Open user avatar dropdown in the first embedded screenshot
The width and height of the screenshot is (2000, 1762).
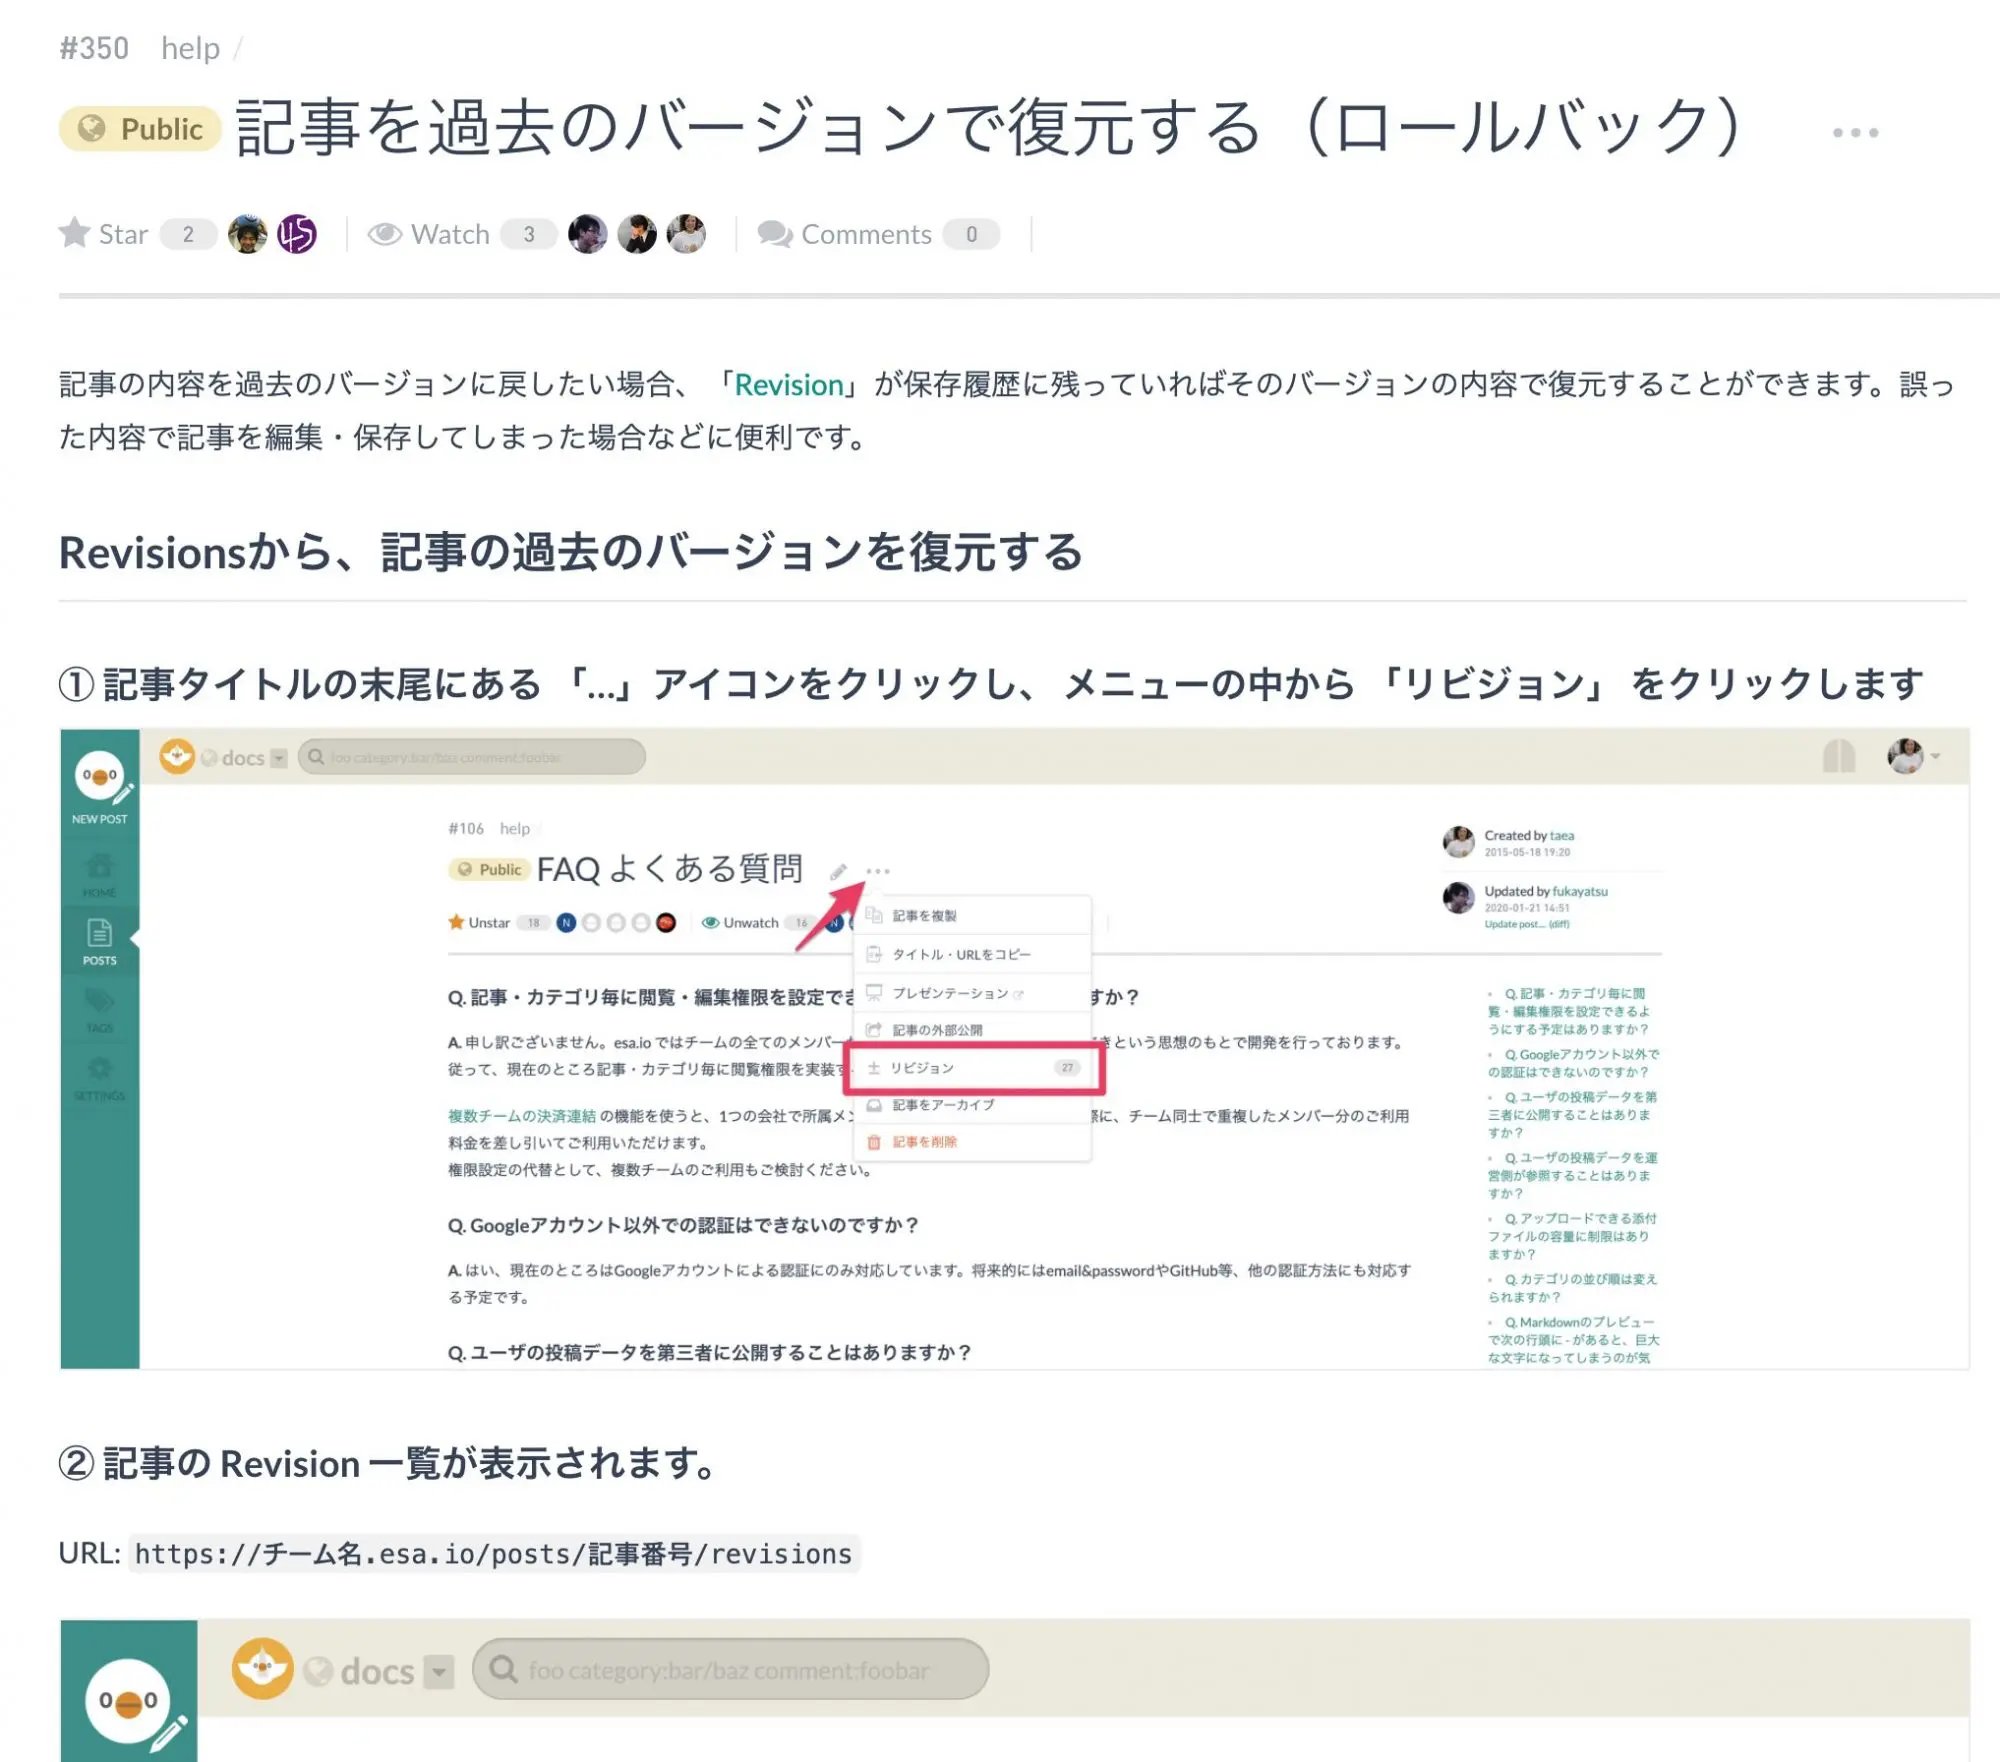coord(1913,756)
